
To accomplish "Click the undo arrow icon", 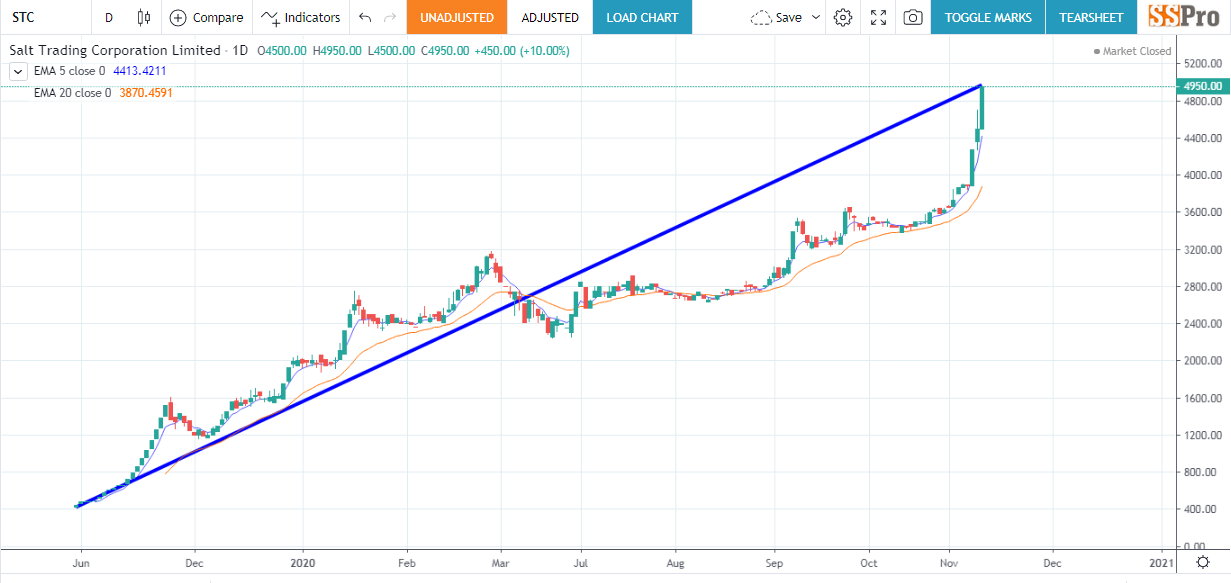I will pos(365,17).
